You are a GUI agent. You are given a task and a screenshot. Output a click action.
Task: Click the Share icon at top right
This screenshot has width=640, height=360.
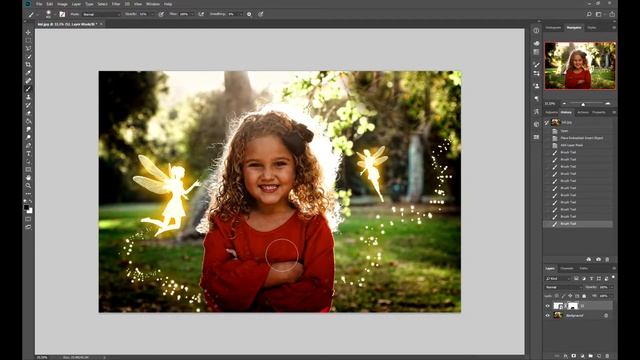[612, 14]
